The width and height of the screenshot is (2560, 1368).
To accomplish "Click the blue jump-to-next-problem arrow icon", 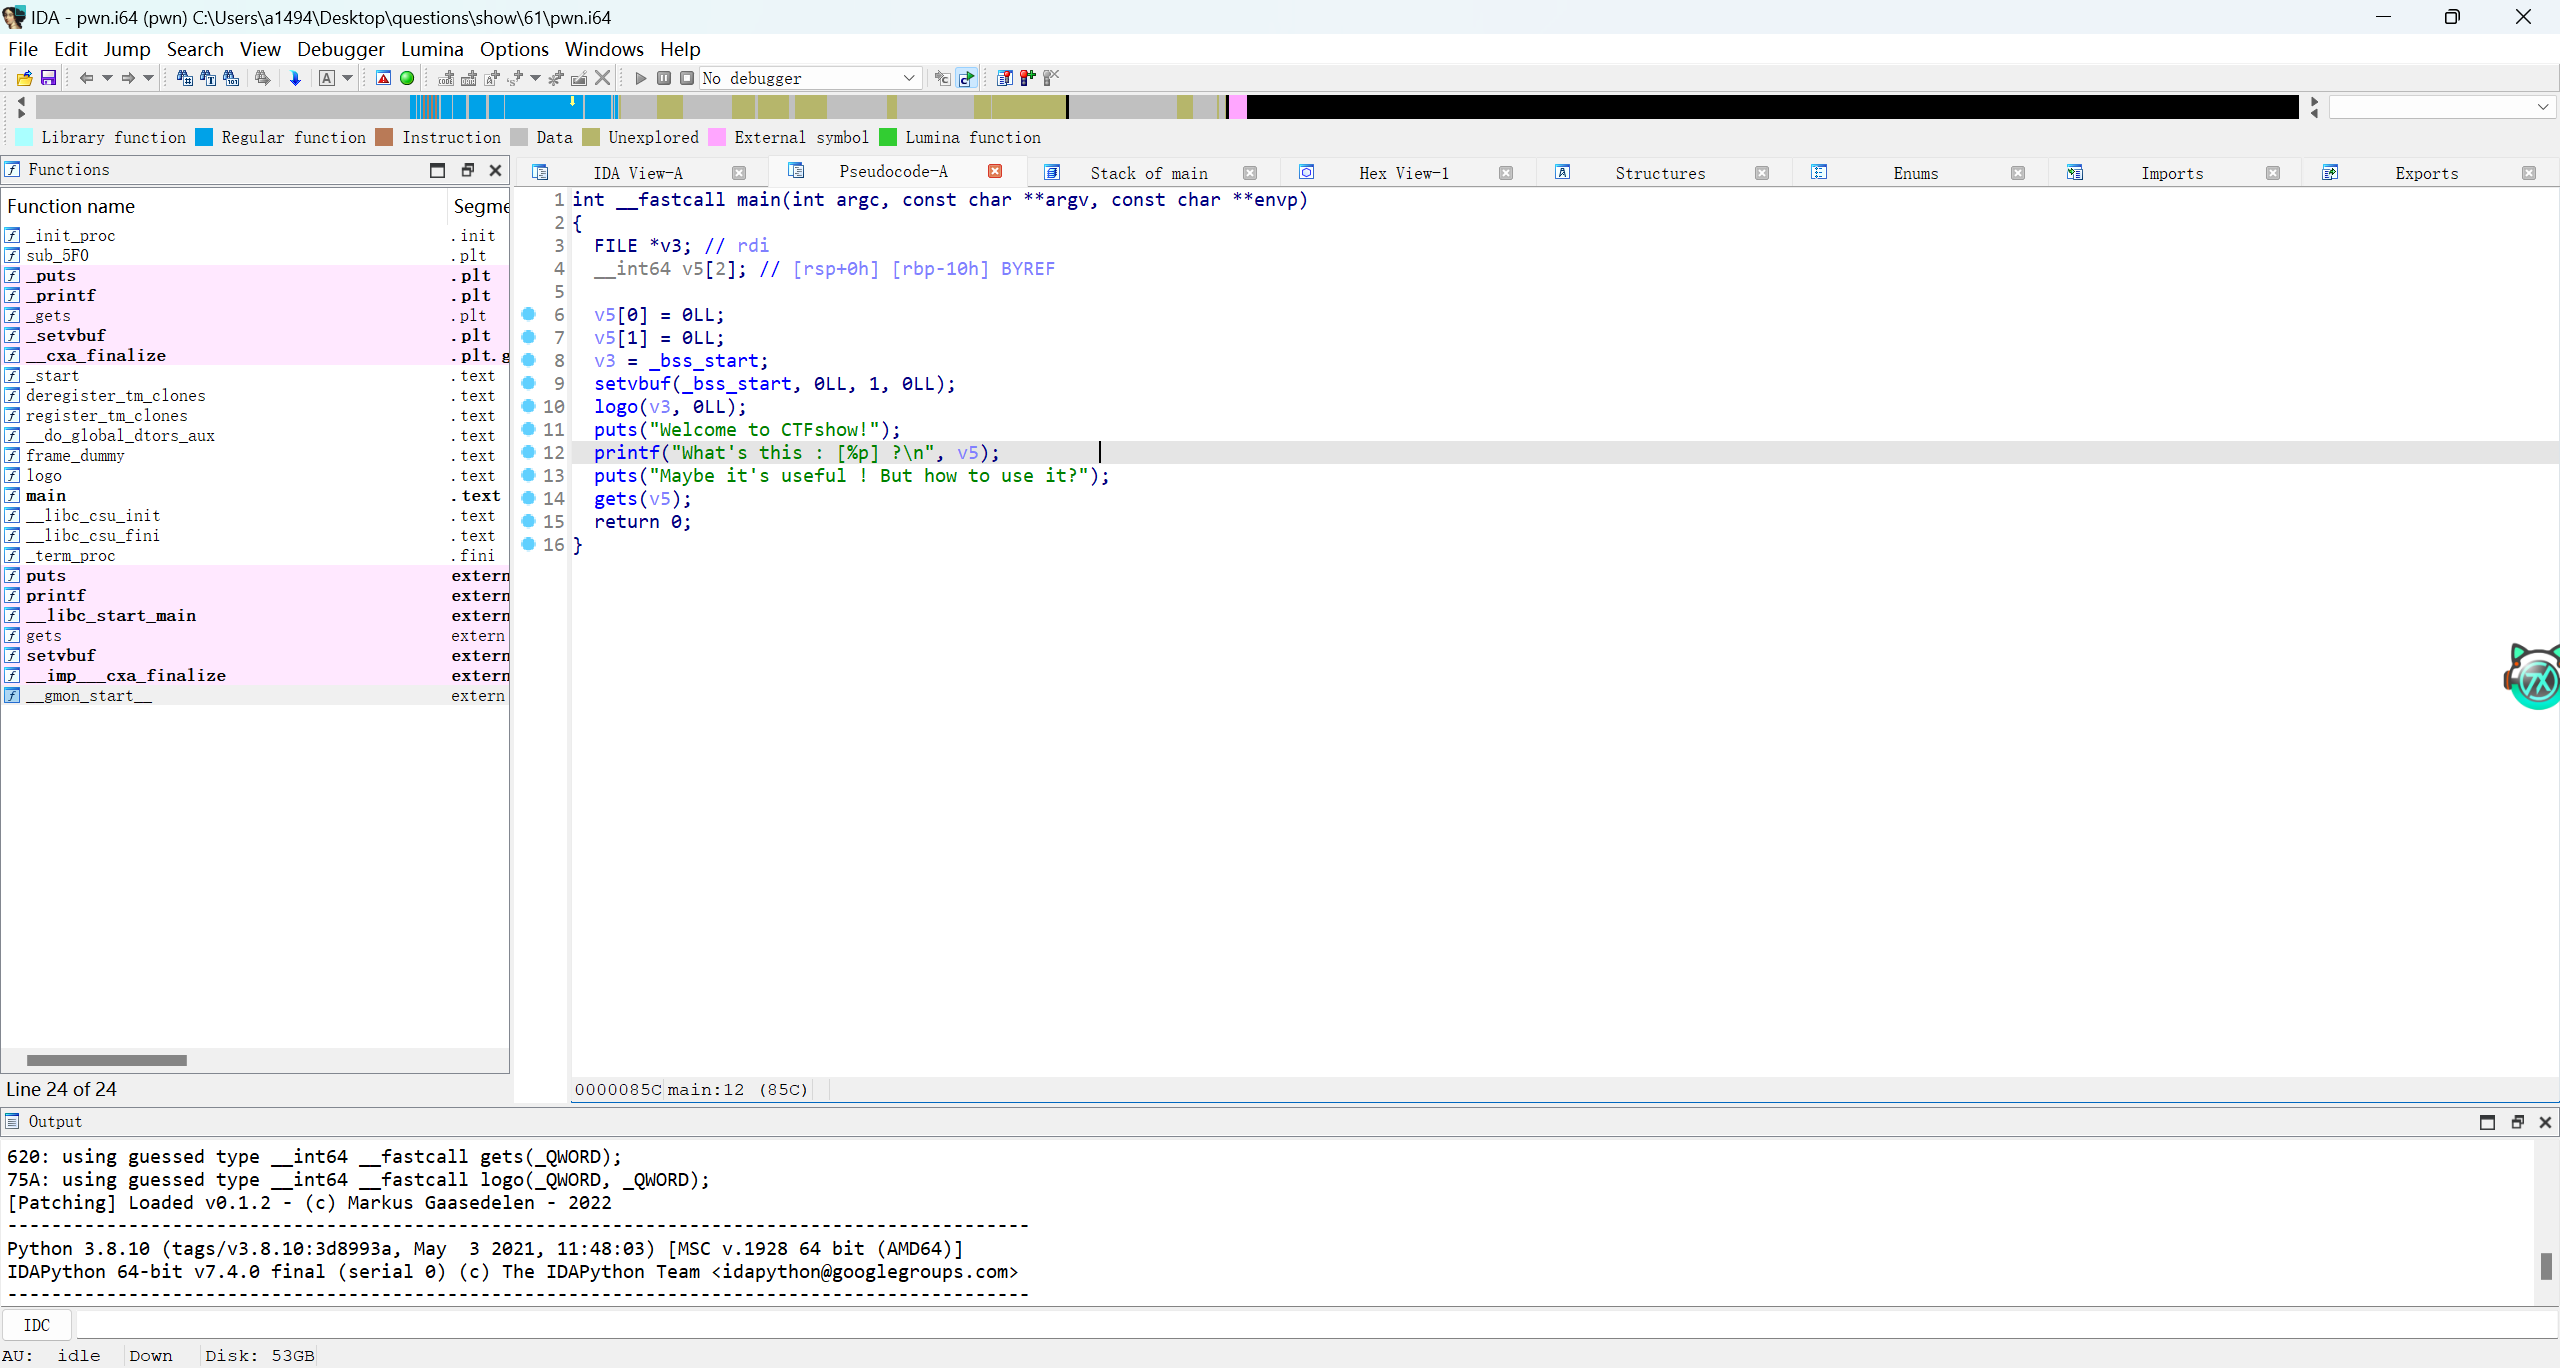I will tap(296, 77).
